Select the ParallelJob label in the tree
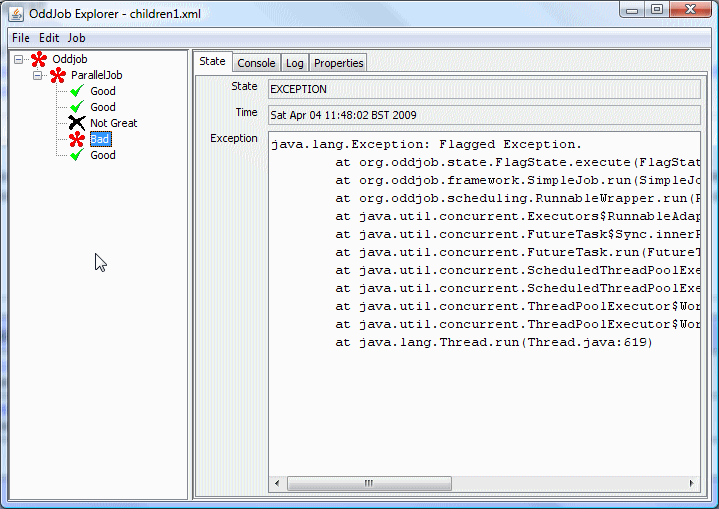Image resolution: width=719 pixels, height=509 pixels. coord(97,76)
